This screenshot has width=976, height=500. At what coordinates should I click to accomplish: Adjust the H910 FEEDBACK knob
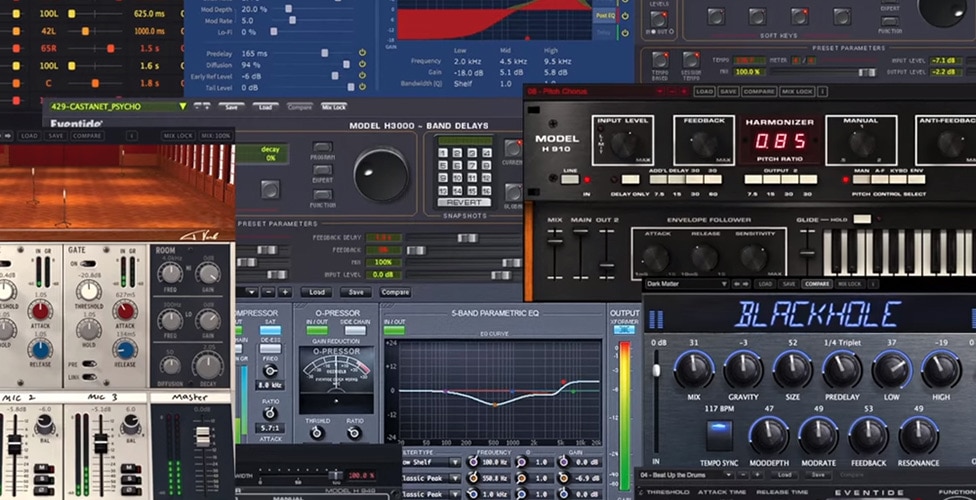tap(705, 144)
